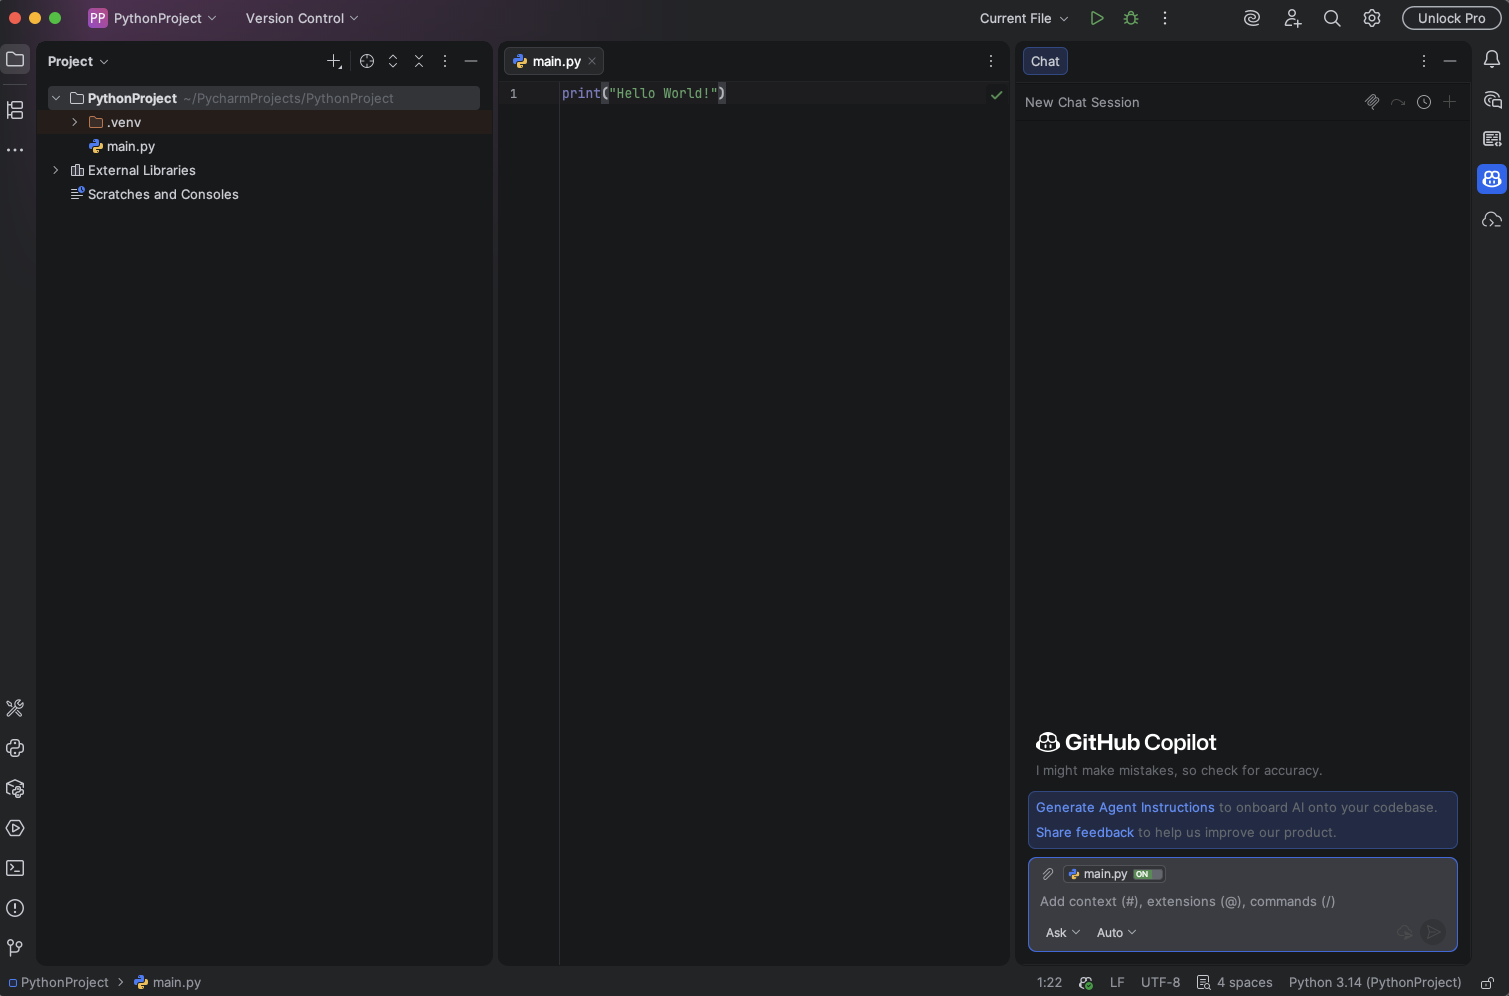Start a new chat session plus icon

[1450, 102]
